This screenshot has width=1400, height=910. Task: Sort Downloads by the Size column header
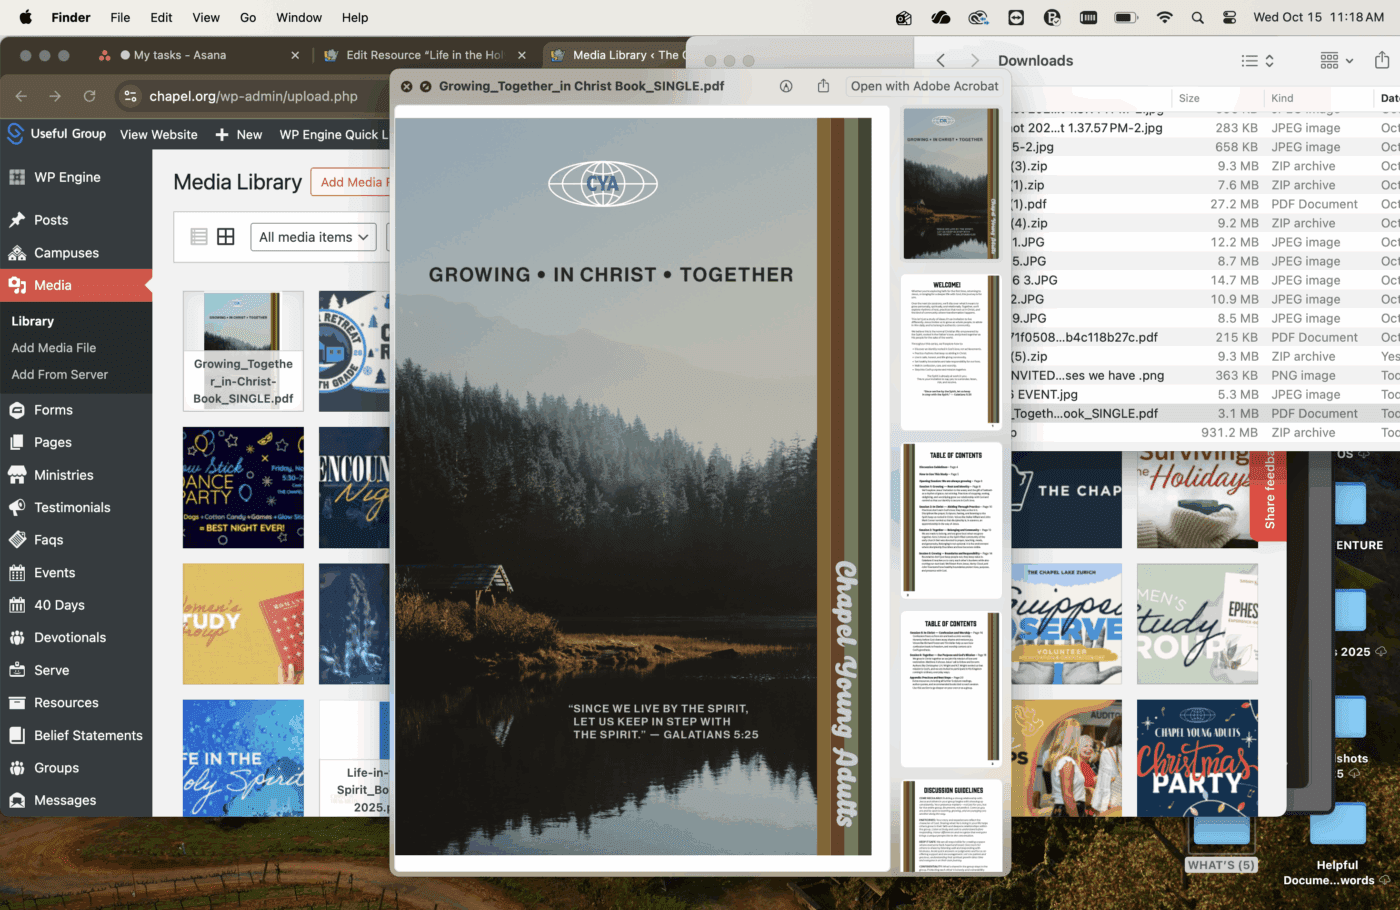1189,98
